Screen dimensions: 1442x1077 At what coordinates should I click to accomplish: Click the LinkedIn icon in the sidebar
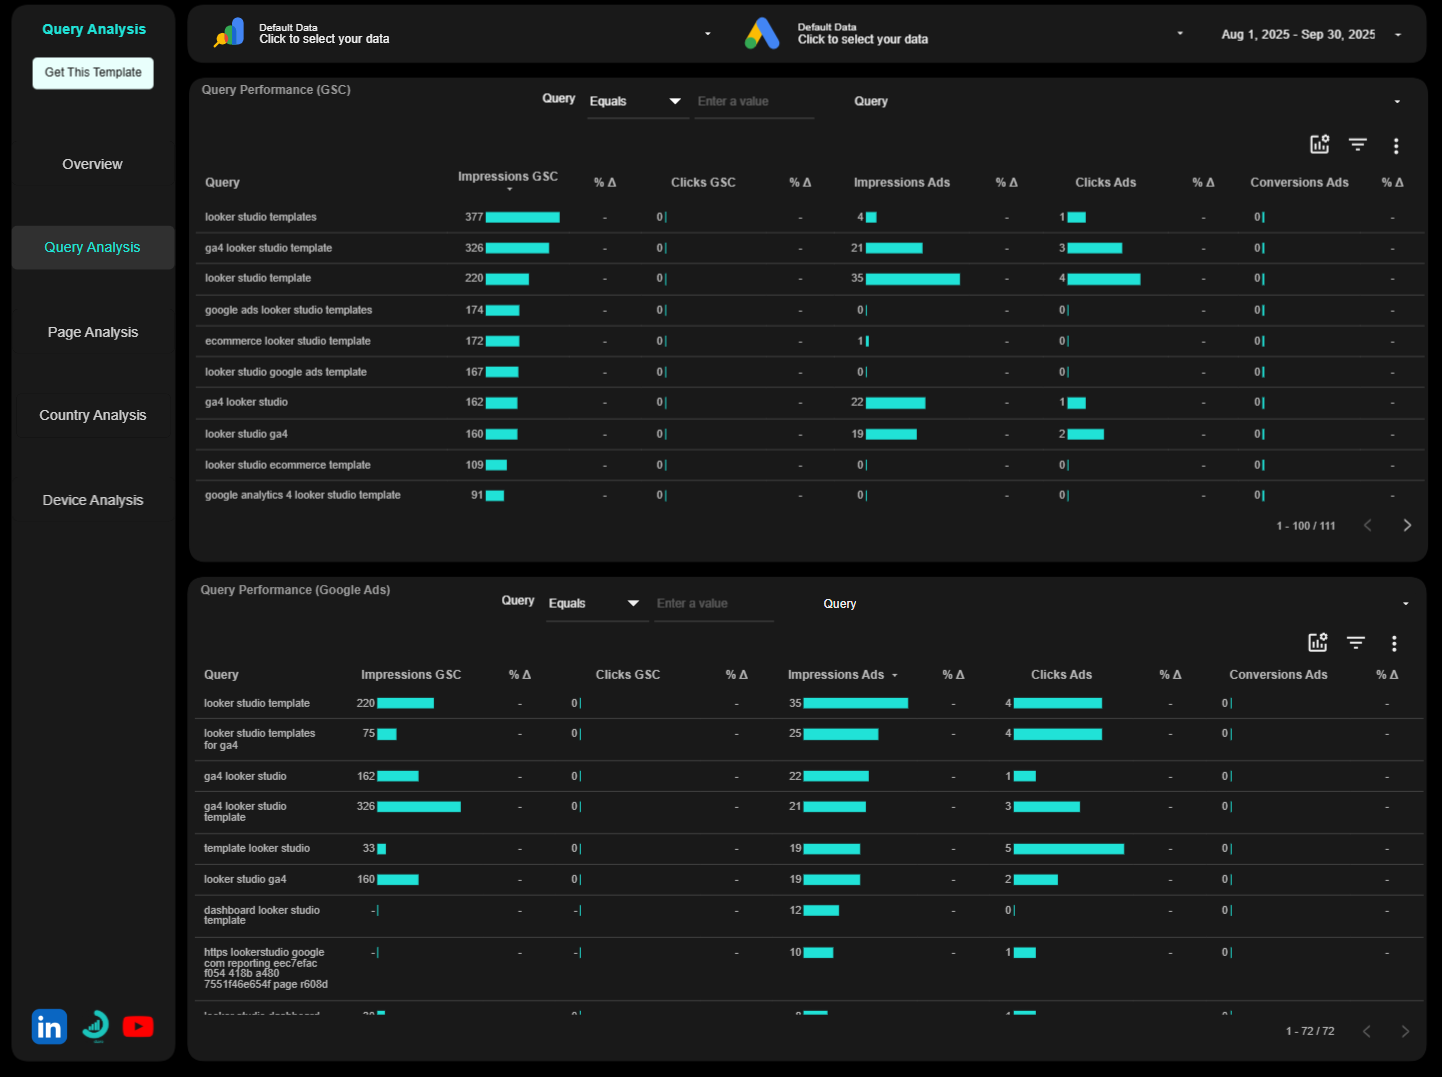(49, 1026)
